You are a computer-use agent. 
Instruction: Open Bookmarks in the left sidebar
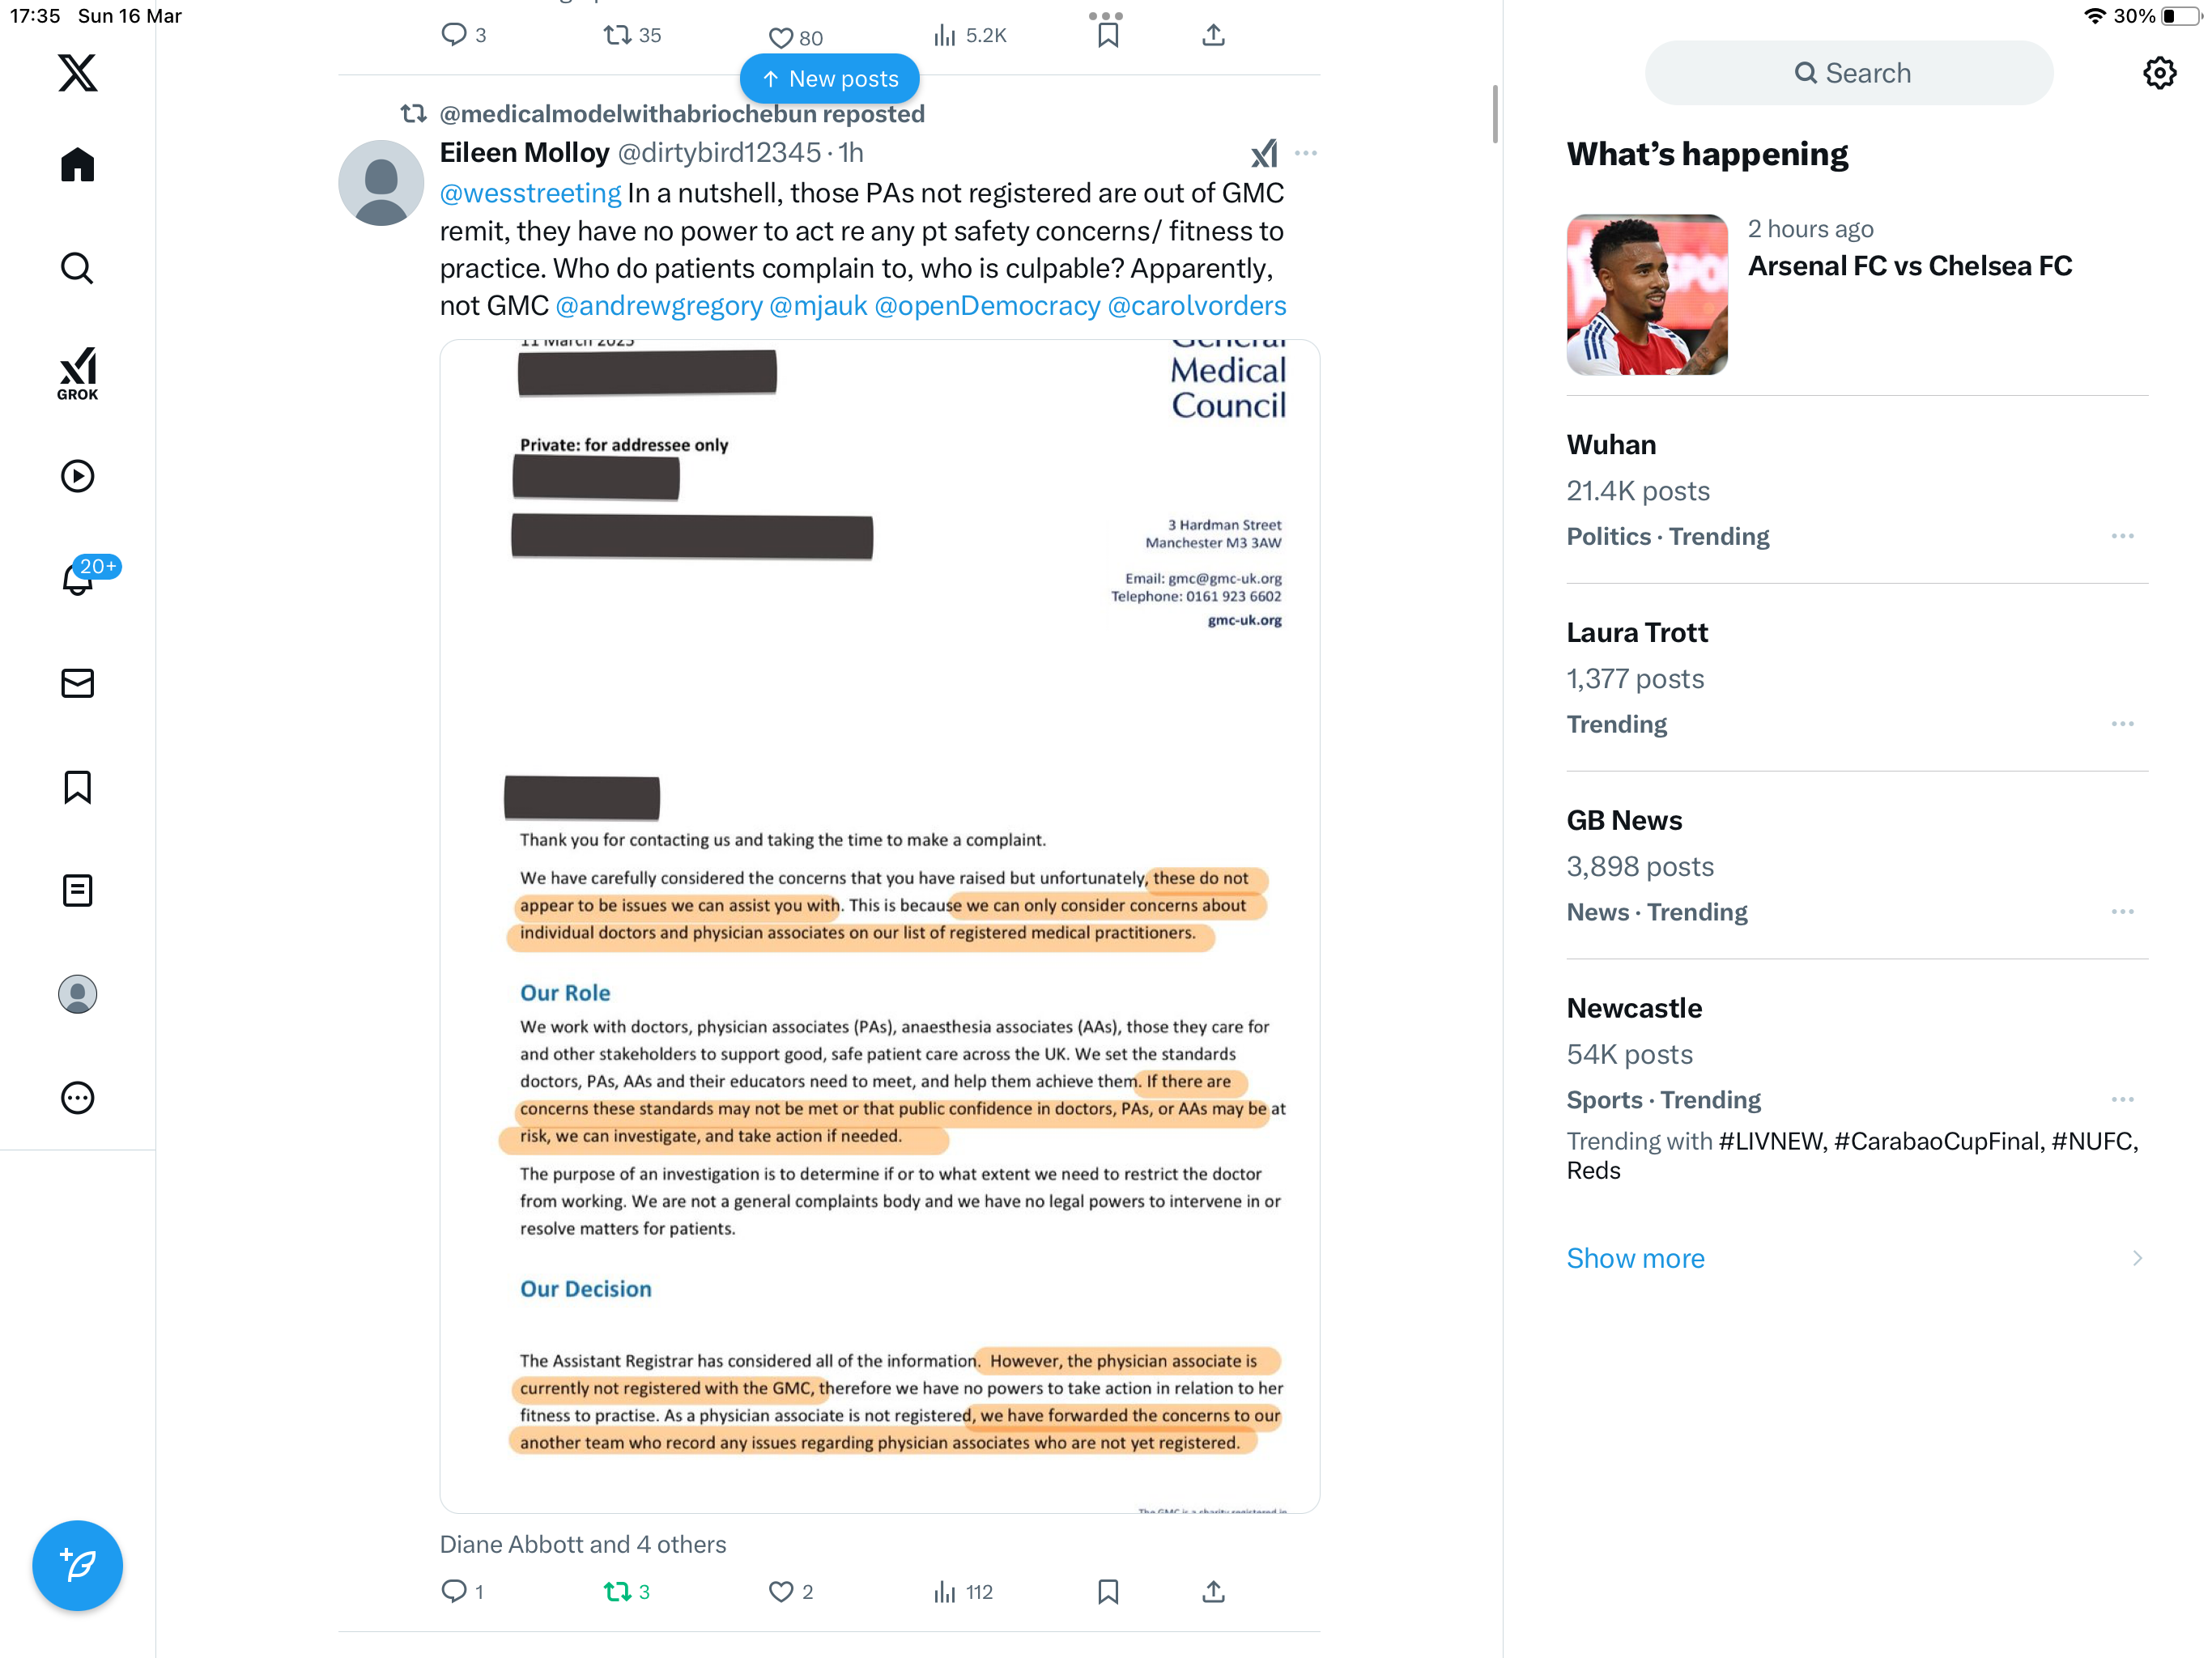coord(77,787)
